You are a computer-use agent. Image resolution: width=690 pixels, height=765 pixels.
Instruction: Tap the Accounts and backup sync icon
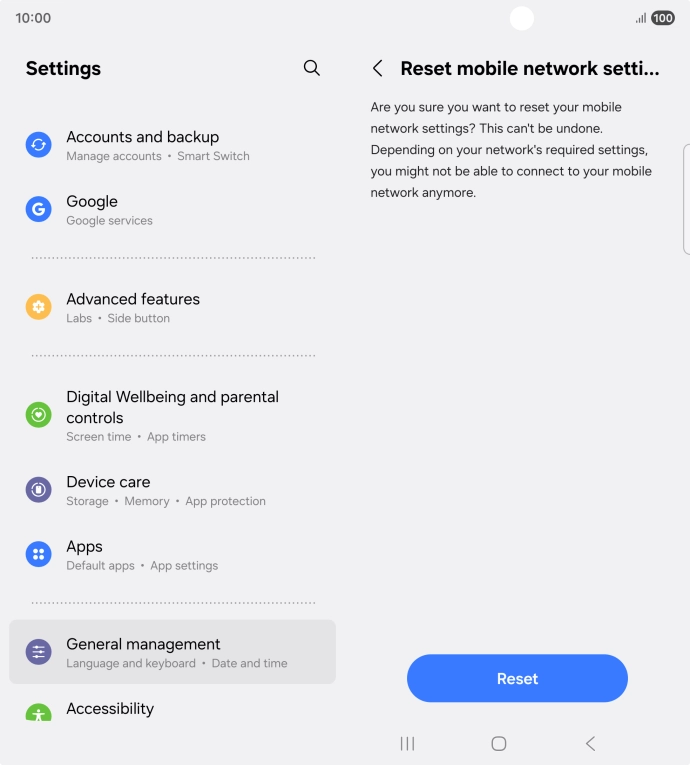[x=39, y=145]
